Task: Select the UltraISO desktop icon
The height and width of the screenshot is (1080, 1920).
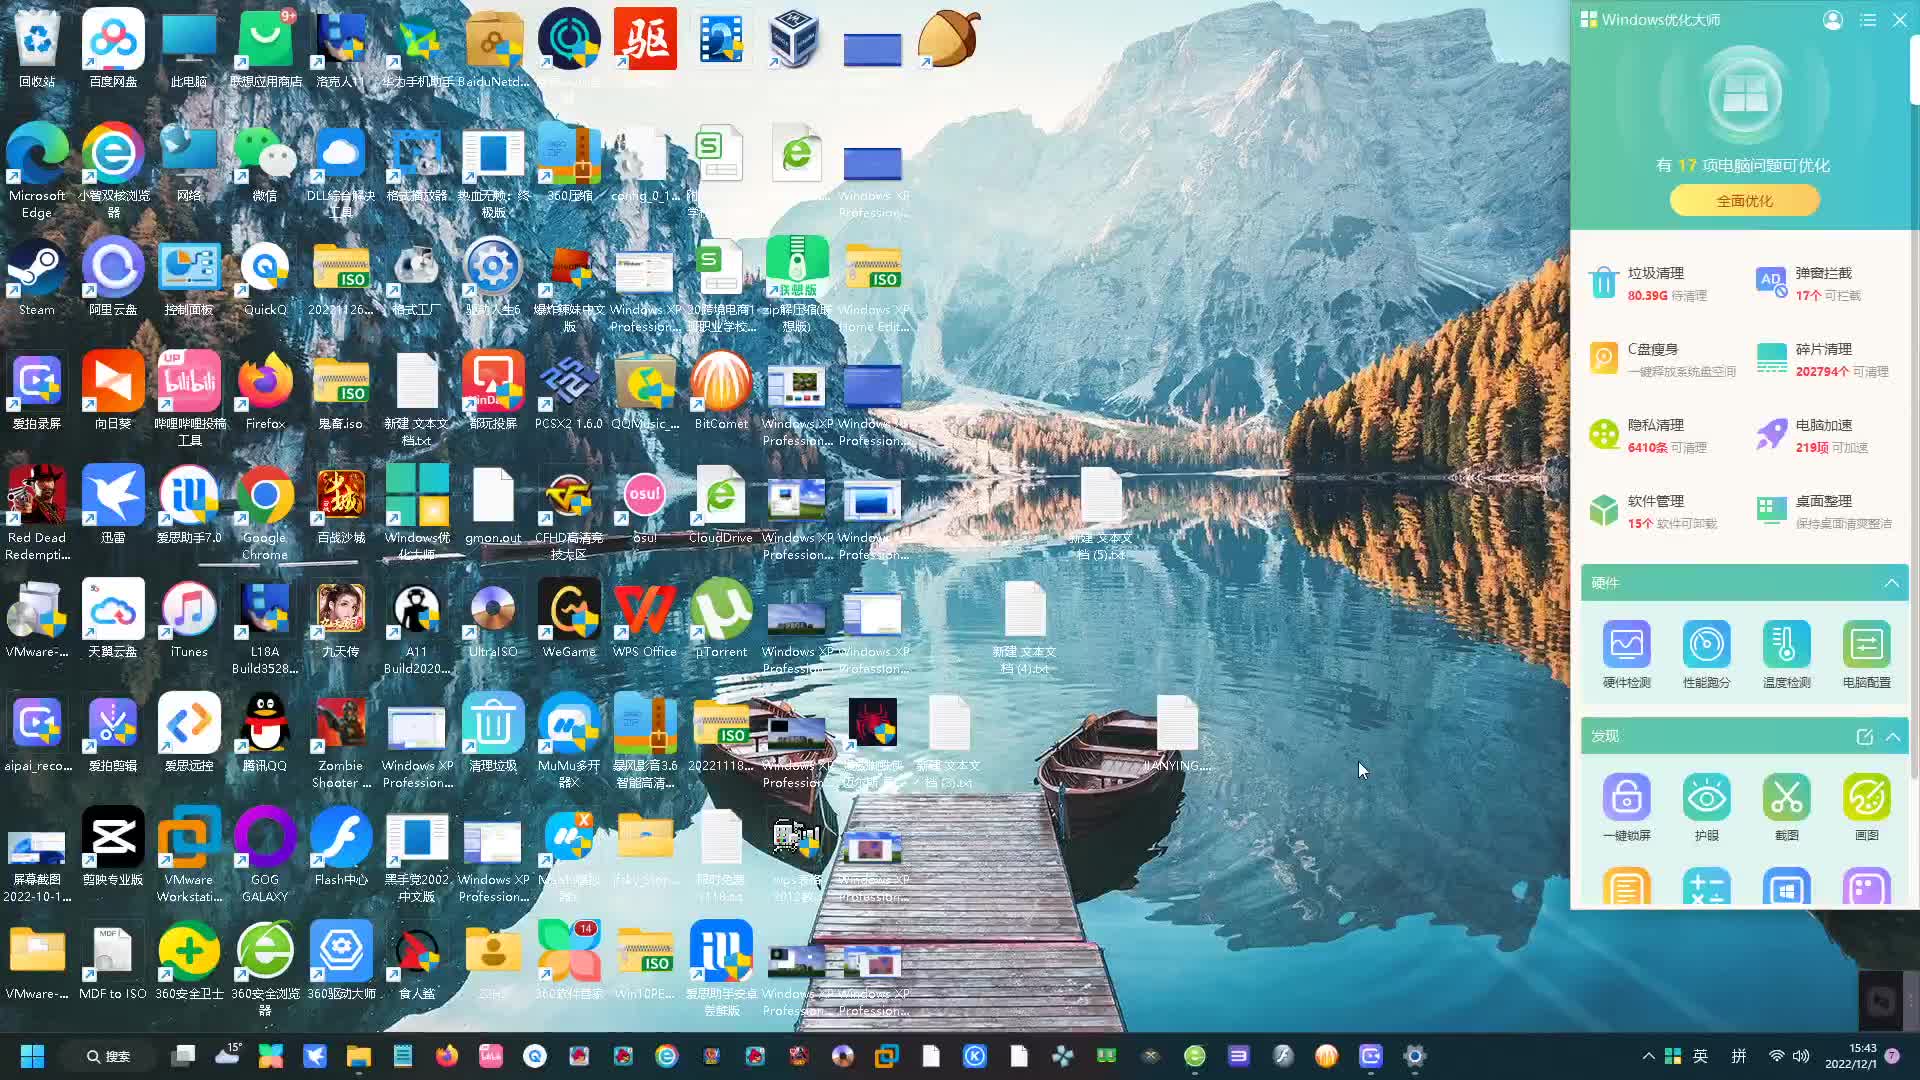Action: click(x=493, y=621)
